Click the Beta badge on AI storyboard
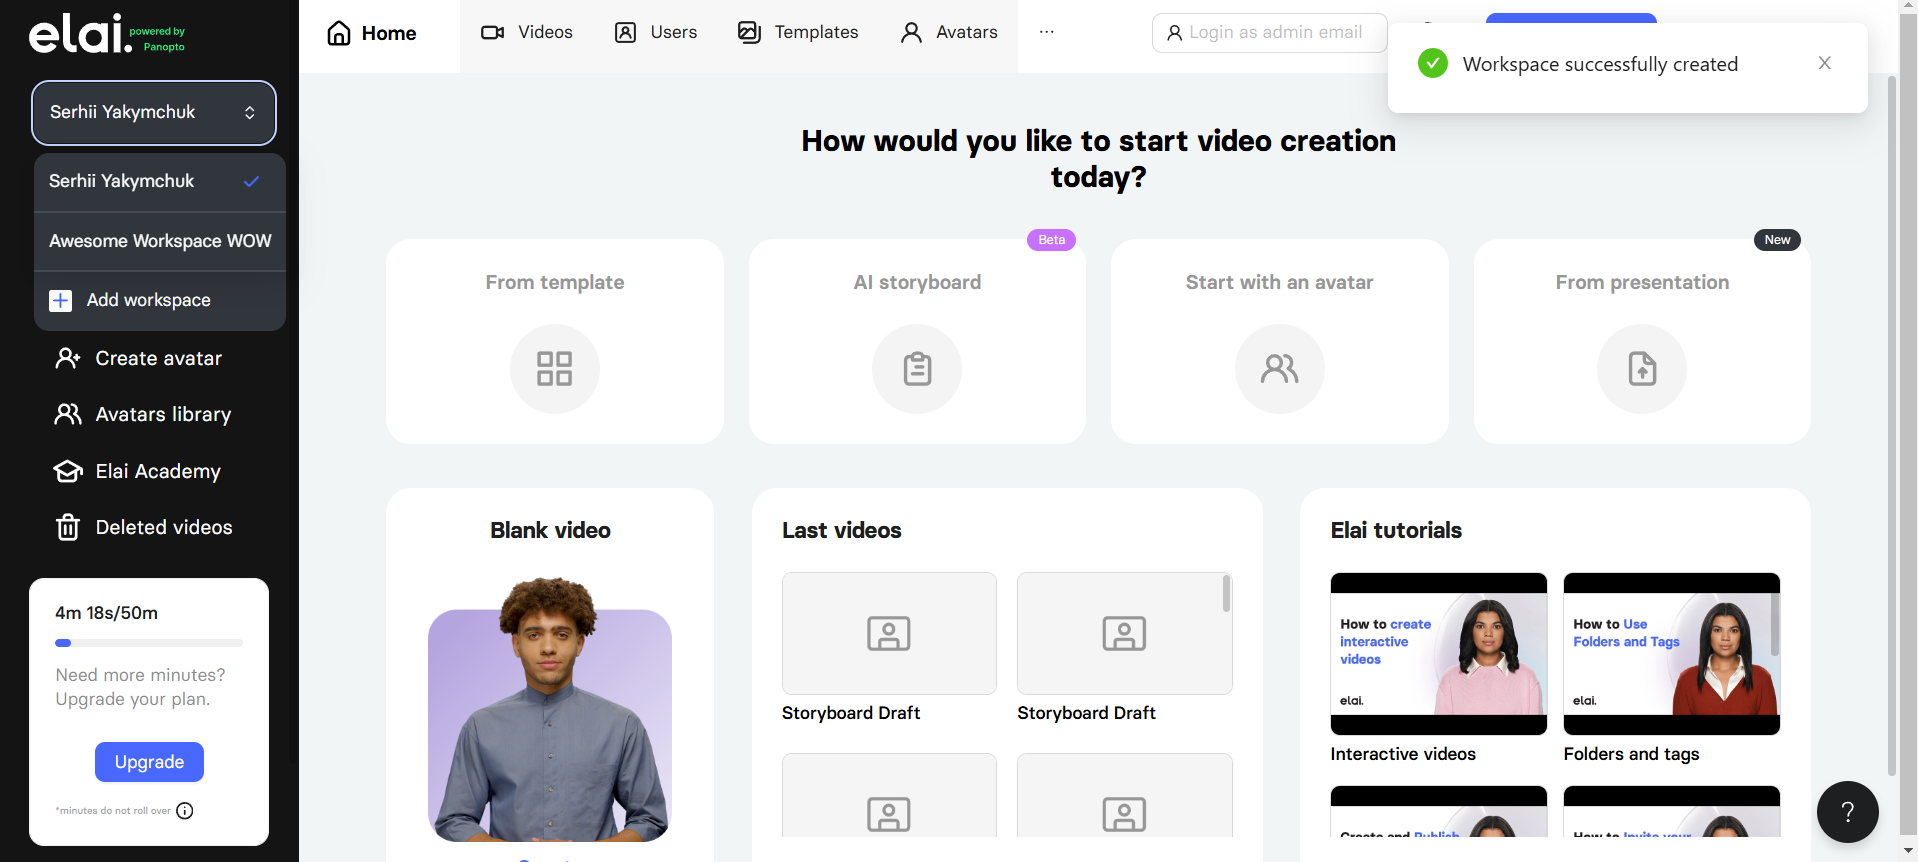This screenshot has width=1918, height=862. click(1051, 240)
